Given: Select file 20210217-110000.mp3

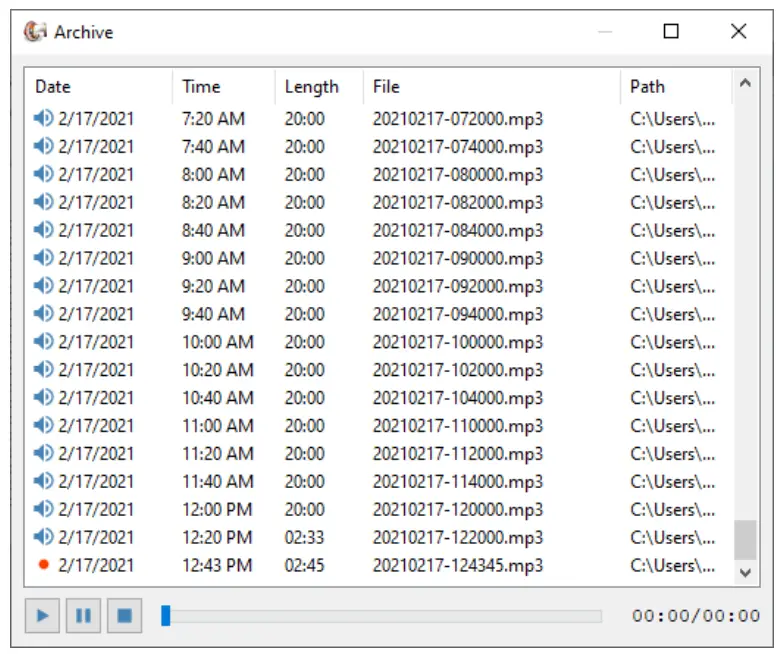Looking at the screenshot, I should point(458,426).
